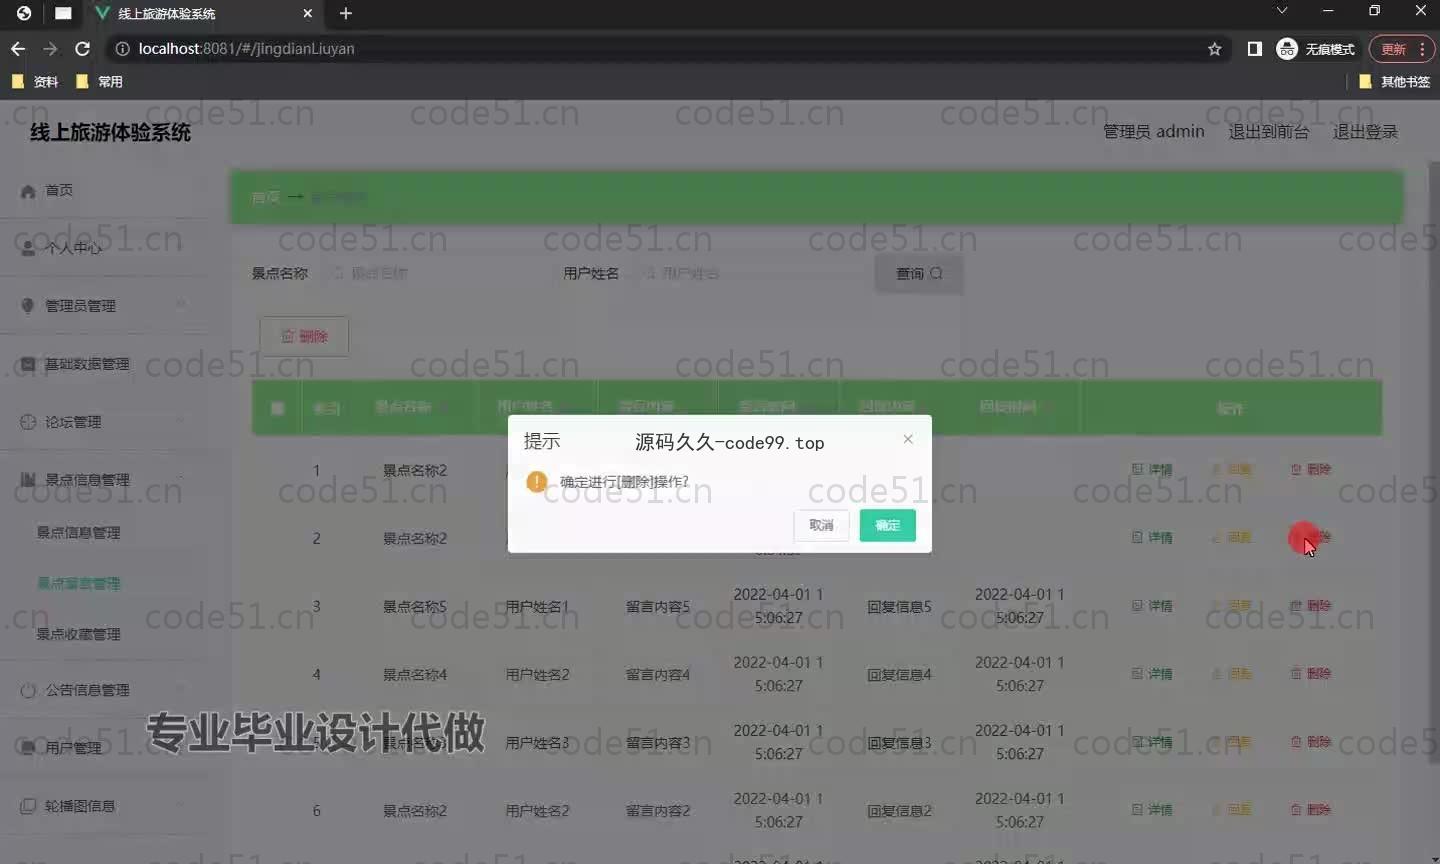This screenshot has width=1440, height=864.
Task: Open the tab search chevron in title bar
Action: (1282, 11)
